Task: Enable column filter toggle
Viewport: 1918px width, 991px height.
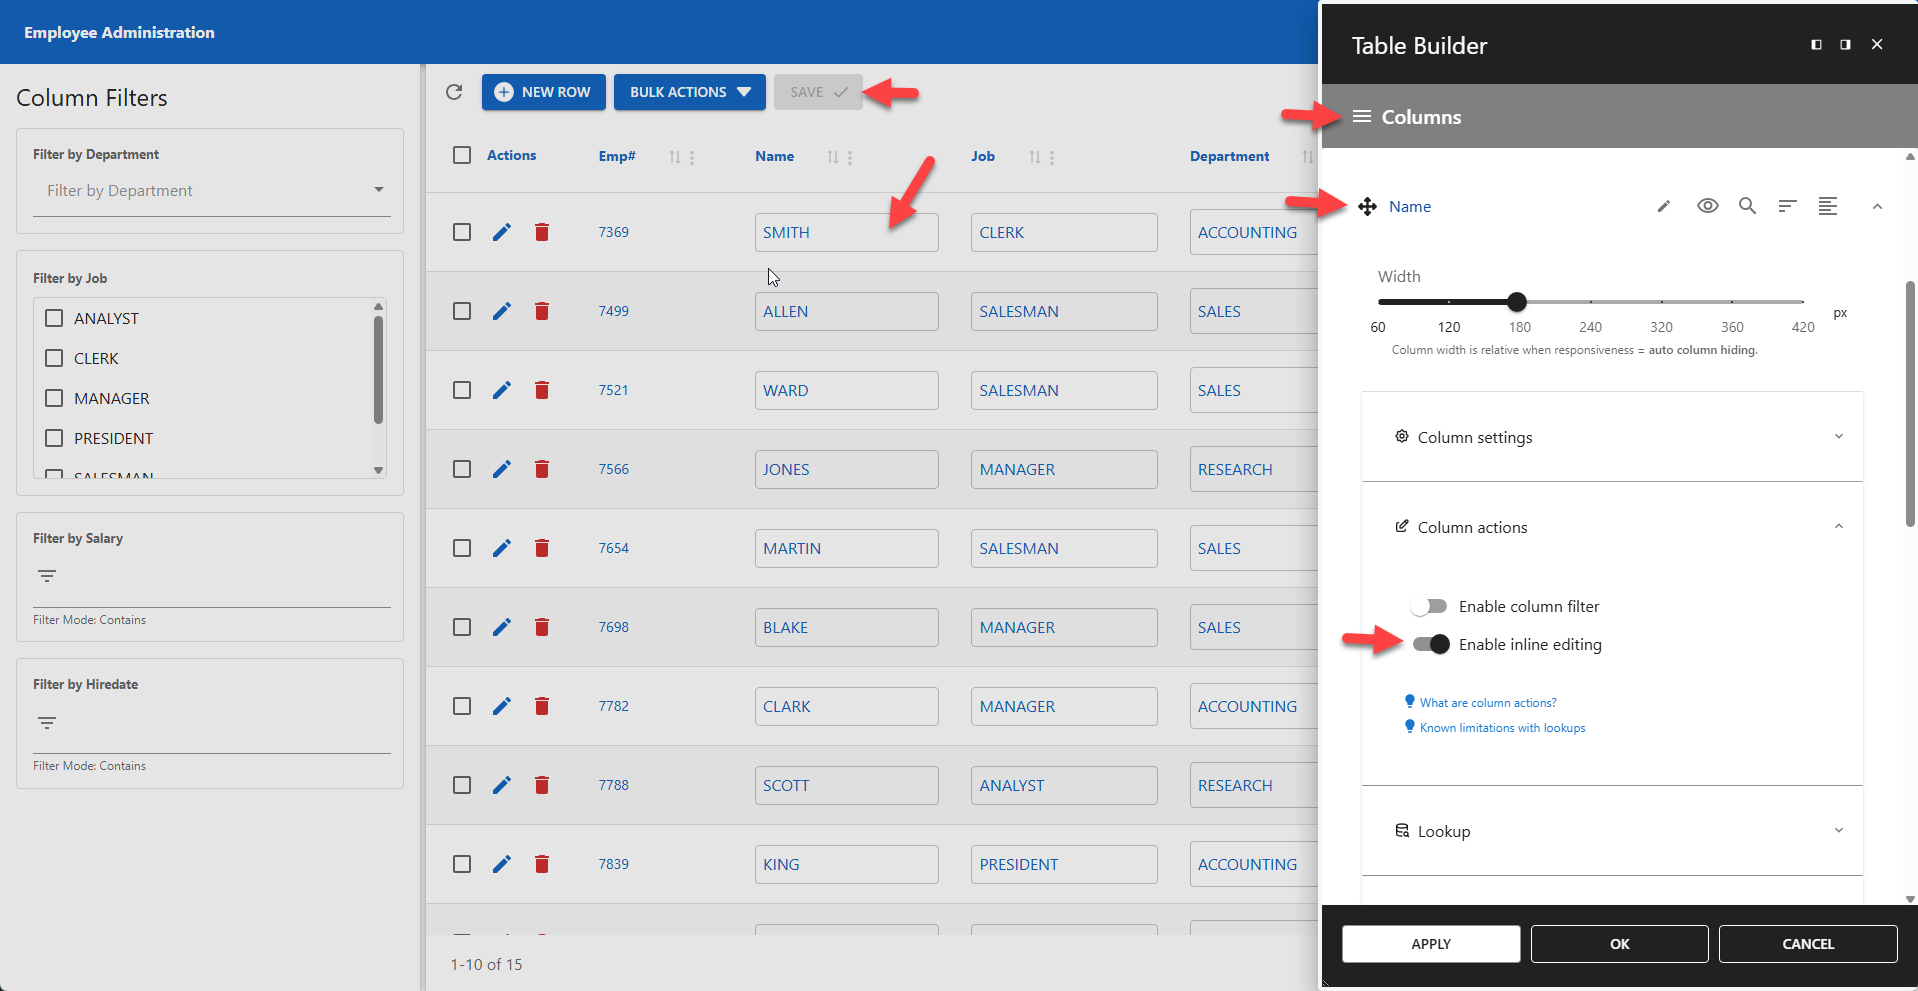Action: pos(1430,605)
